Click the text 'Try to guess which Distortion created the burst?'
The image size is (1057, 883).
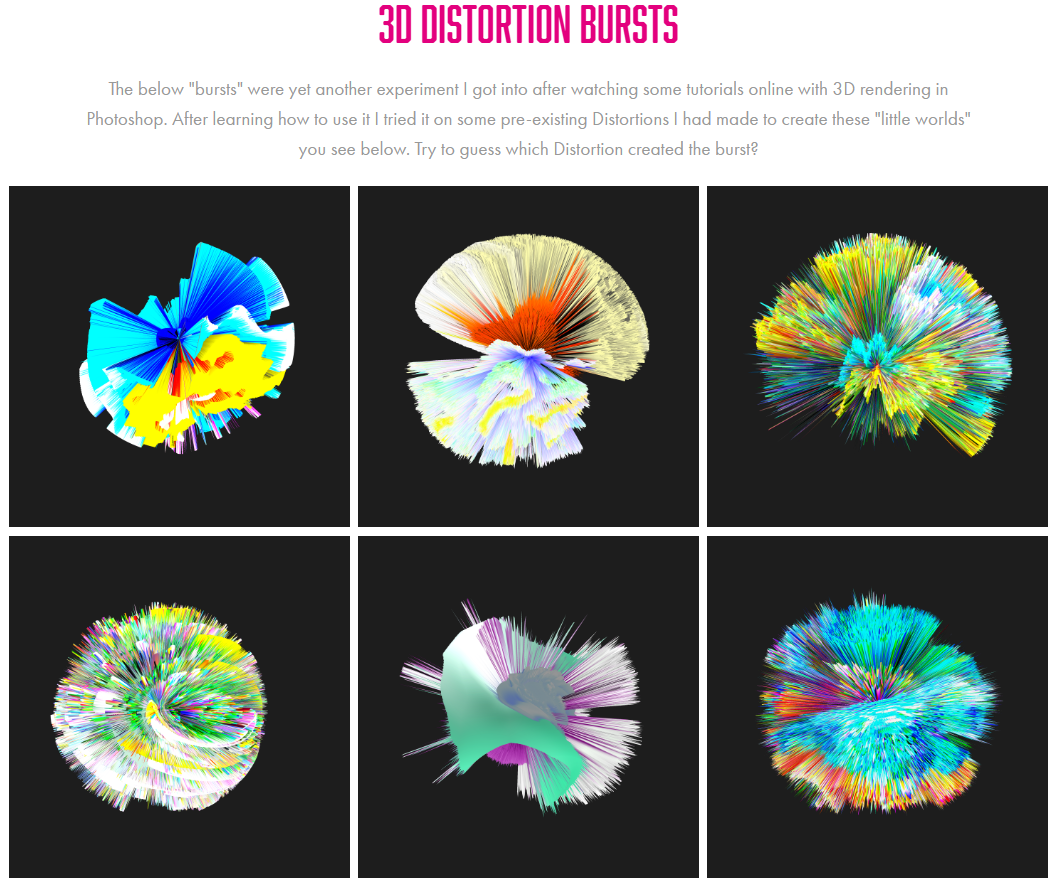pos(586,149)
